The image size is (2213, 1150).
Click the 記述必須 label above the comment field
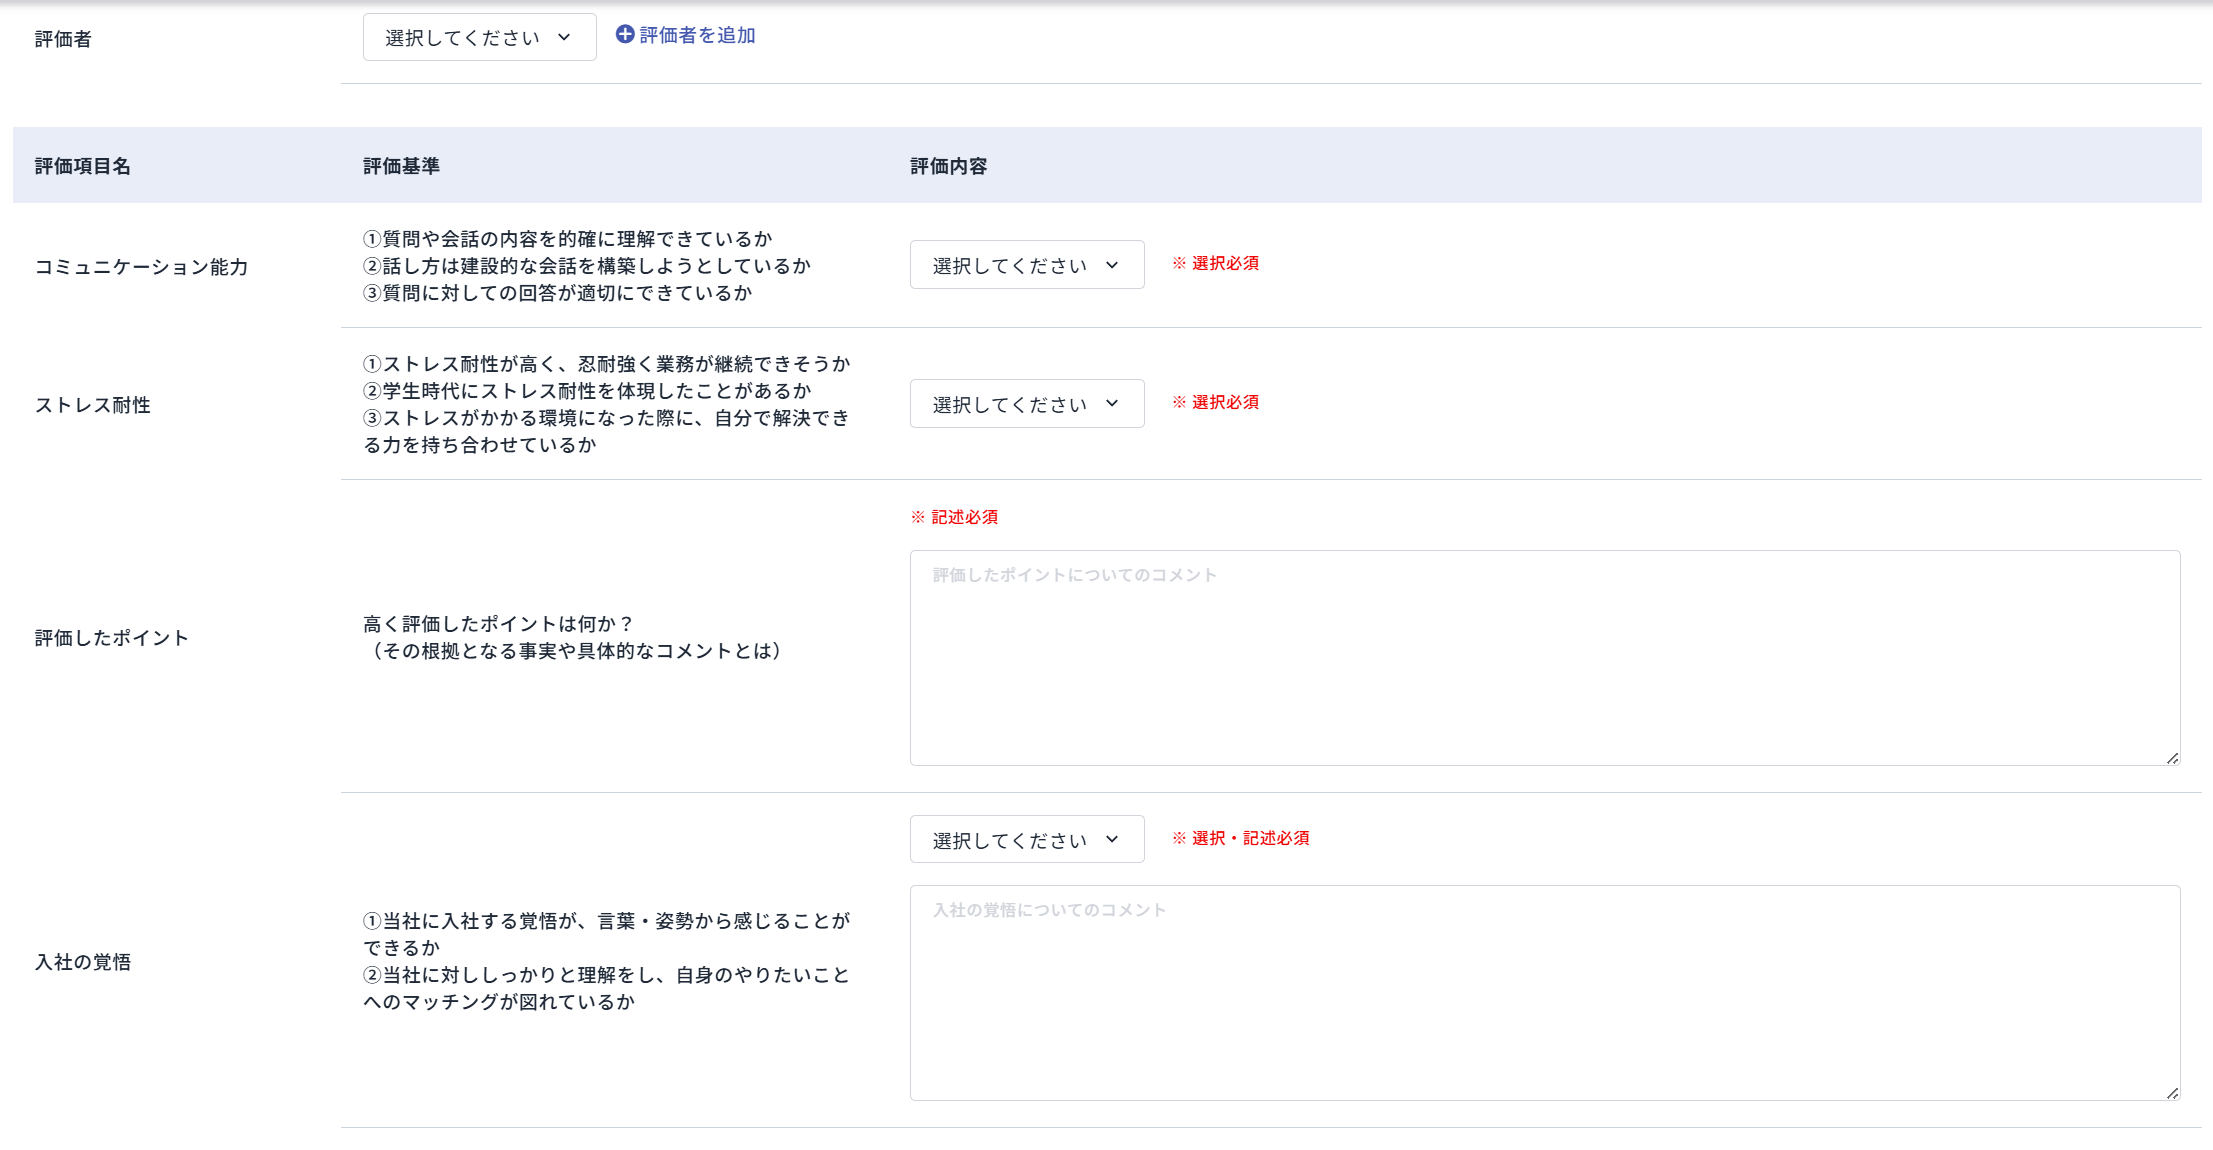pos(957,517)
